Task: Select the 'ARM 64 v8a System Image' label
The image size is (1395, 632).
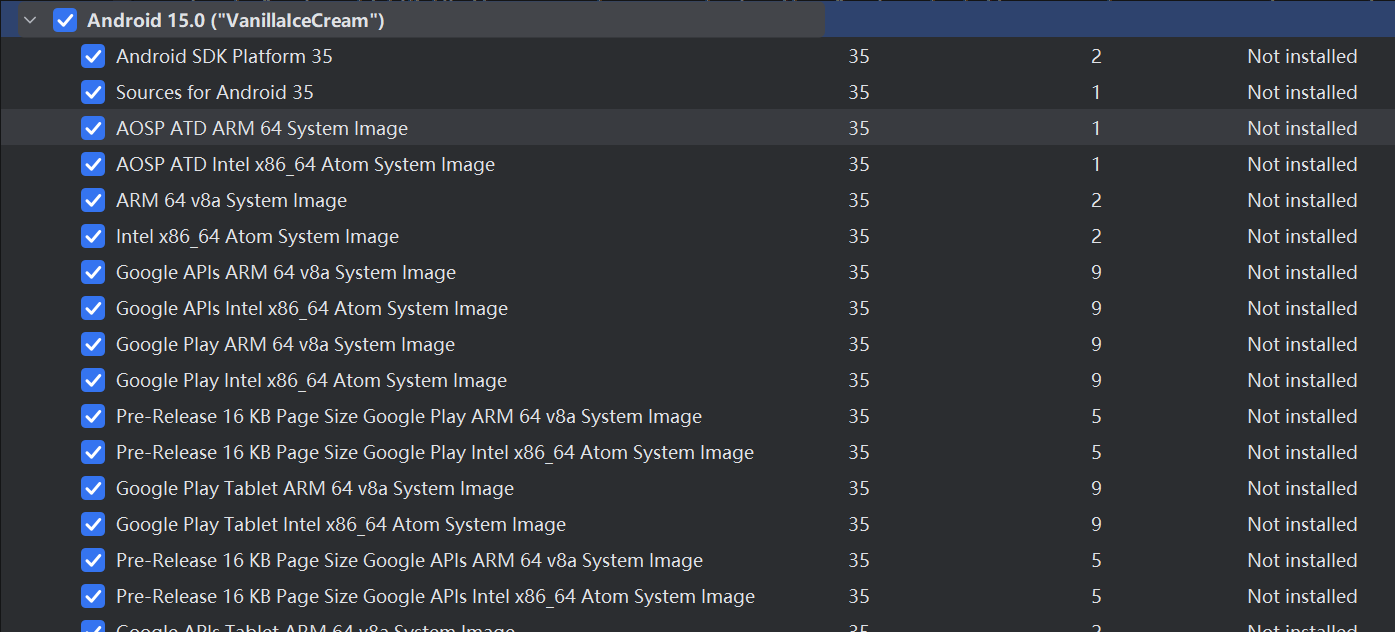Action: 231,200
